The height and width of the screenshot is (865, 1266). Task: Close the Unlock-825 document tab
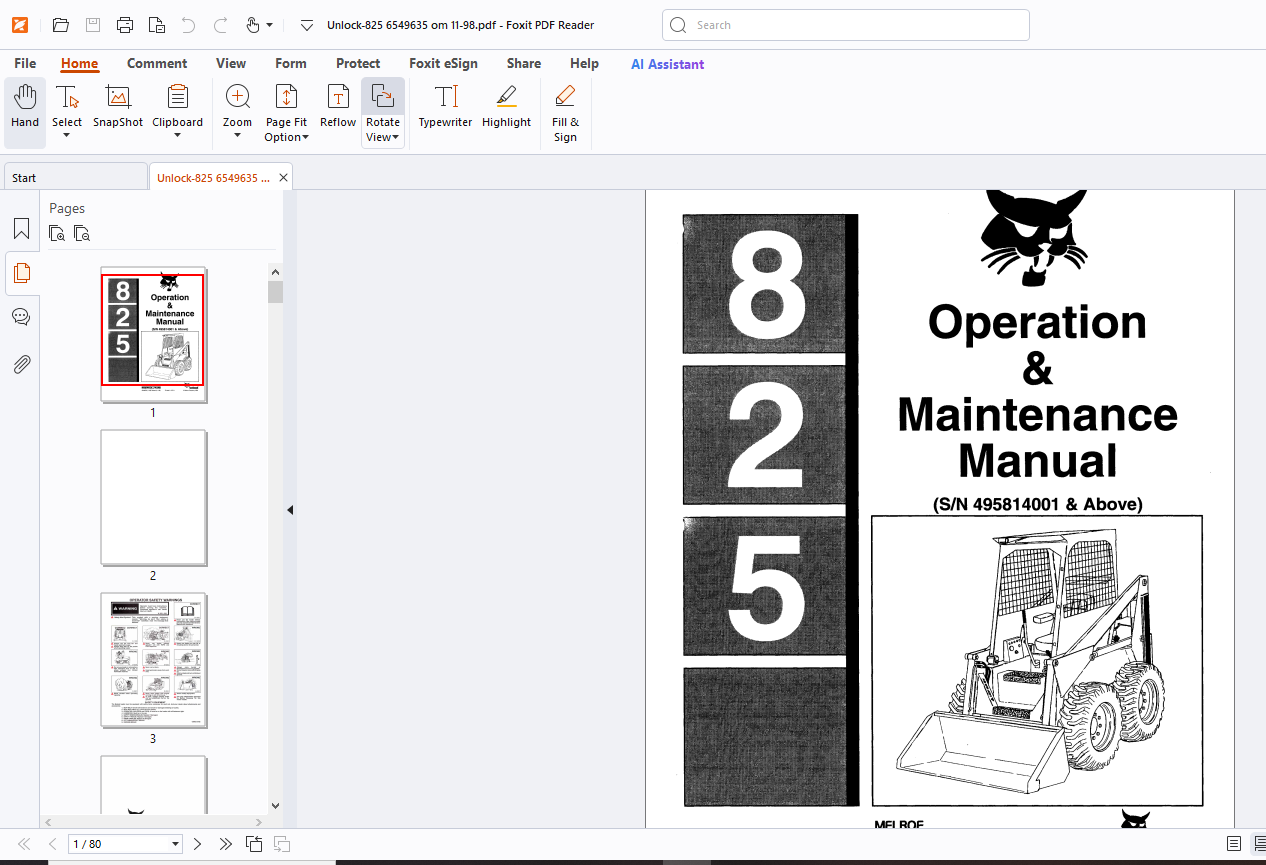coord(284,178)
